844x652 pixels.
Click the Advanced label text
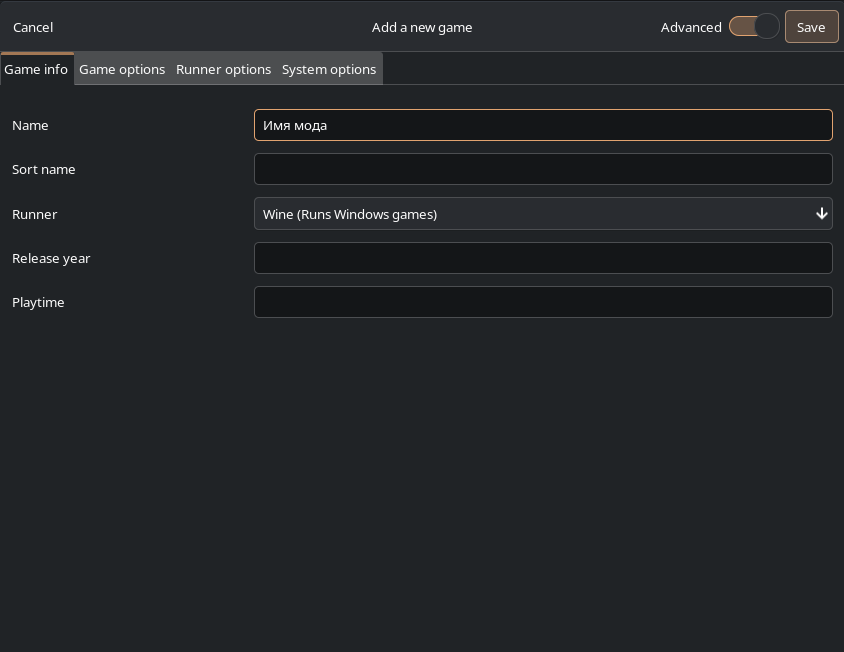[x=691, y=27]
